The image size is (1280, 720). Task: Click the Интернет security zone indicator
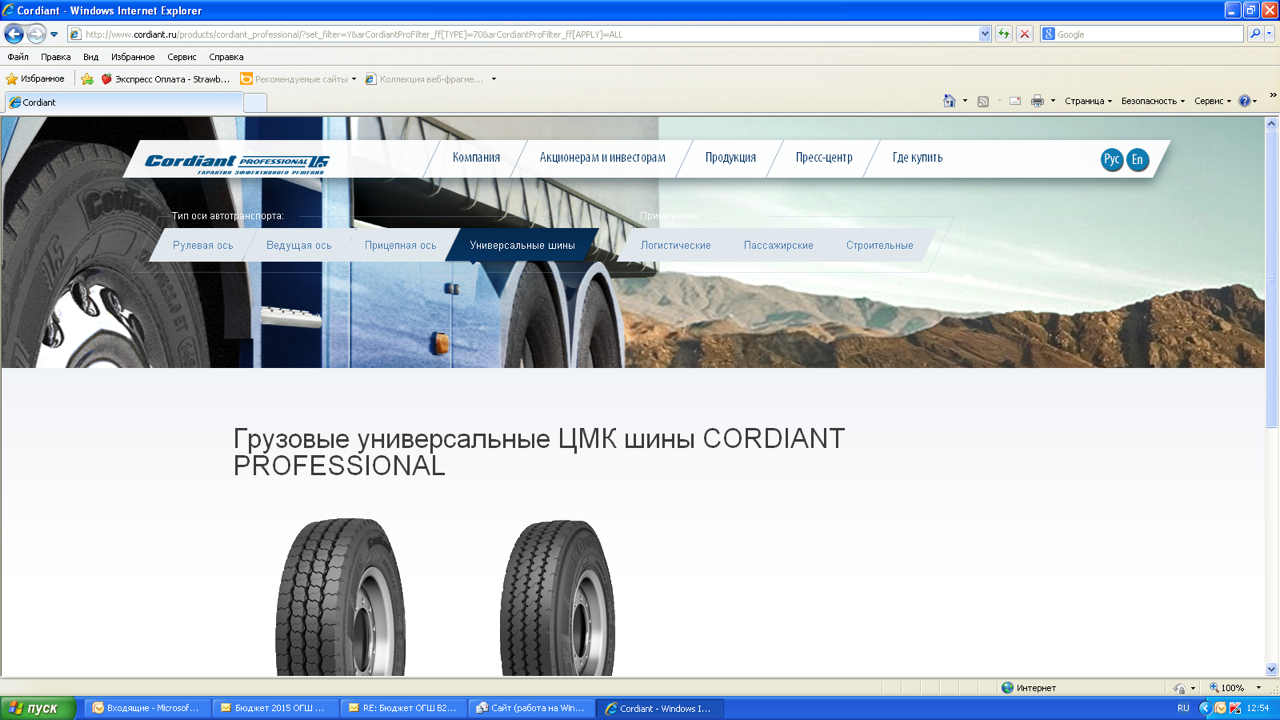(1030, 688)
